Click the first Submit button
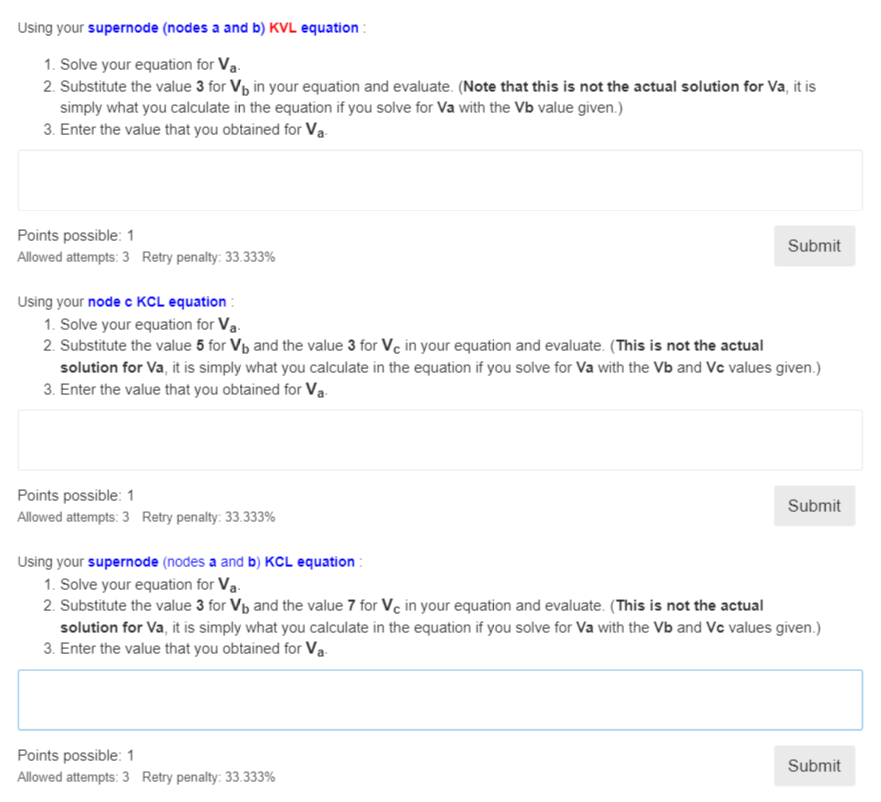Viewport: 881px width, 802px height. 814,245
